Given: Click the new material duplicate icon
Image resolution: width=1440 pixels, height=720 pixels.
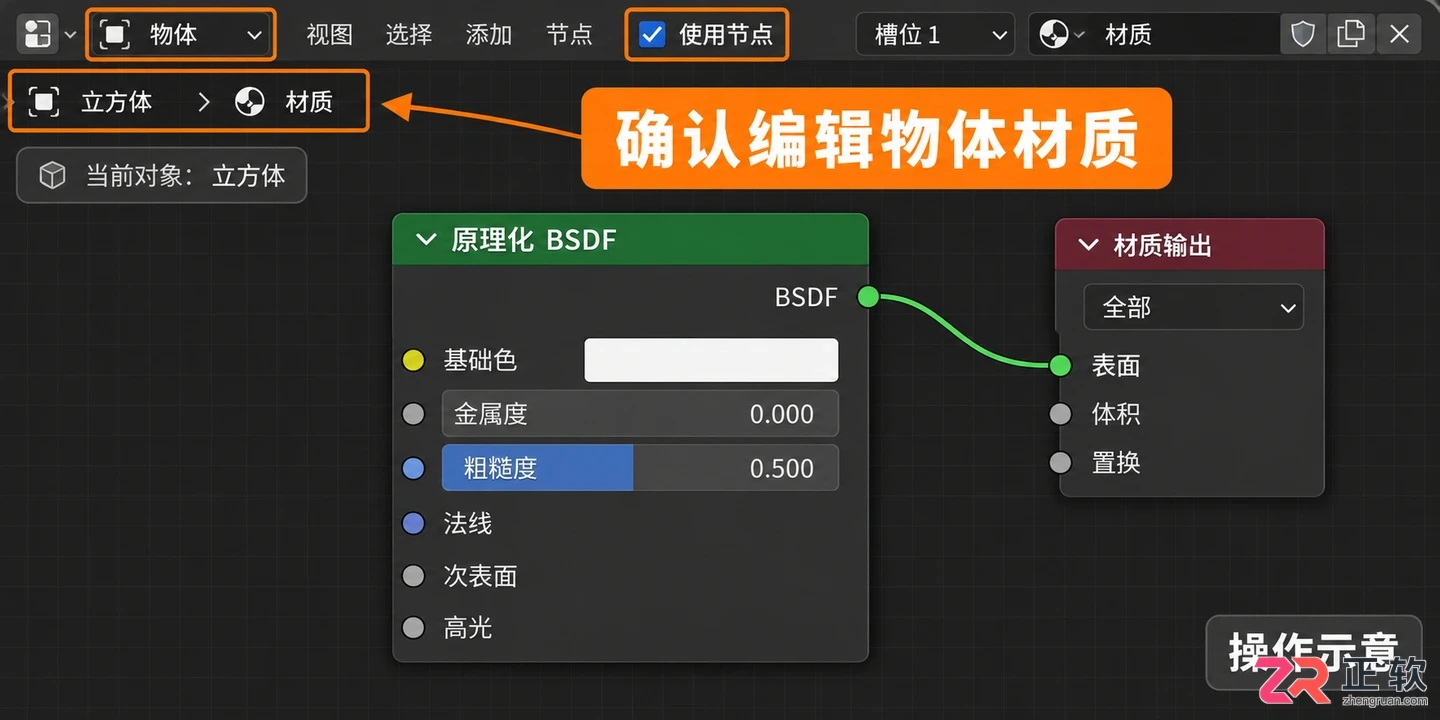Looking at the screenshot, I should pyautogui.click(x=1351, y=35).
